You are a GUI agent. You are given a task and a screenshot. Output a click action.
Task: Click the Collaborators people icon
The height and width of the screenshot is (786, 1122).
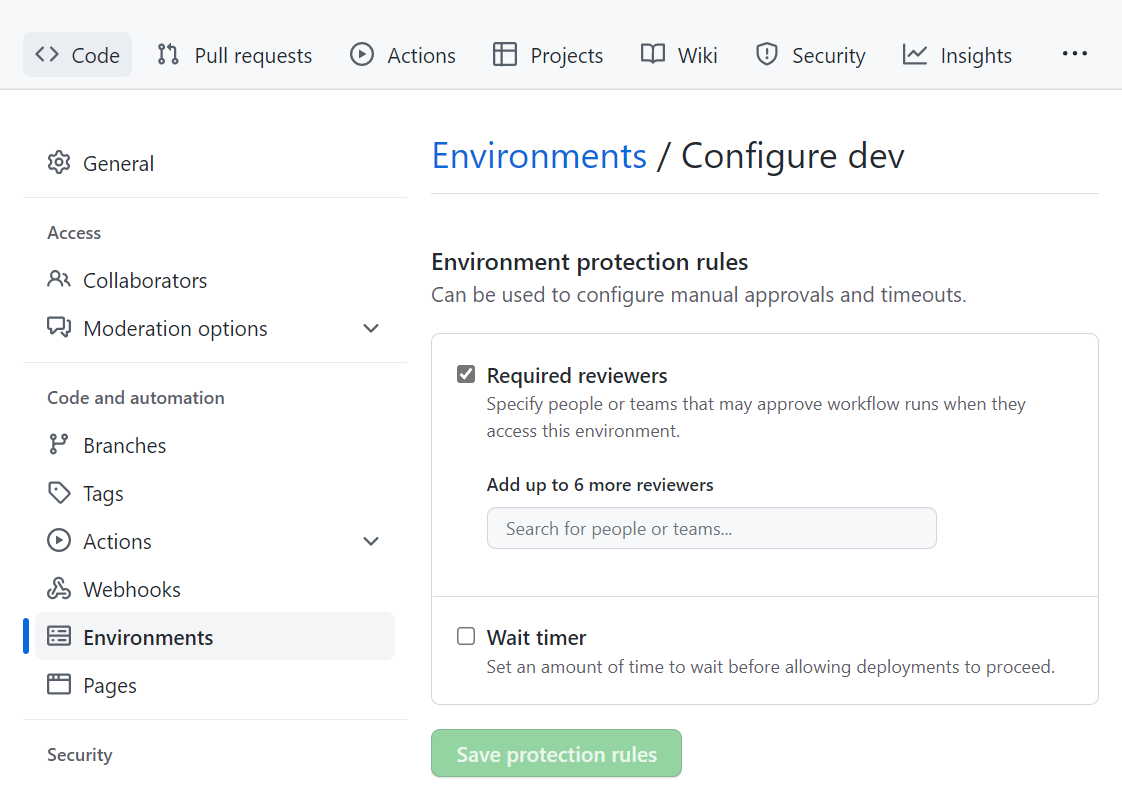(x=60, y=280)
